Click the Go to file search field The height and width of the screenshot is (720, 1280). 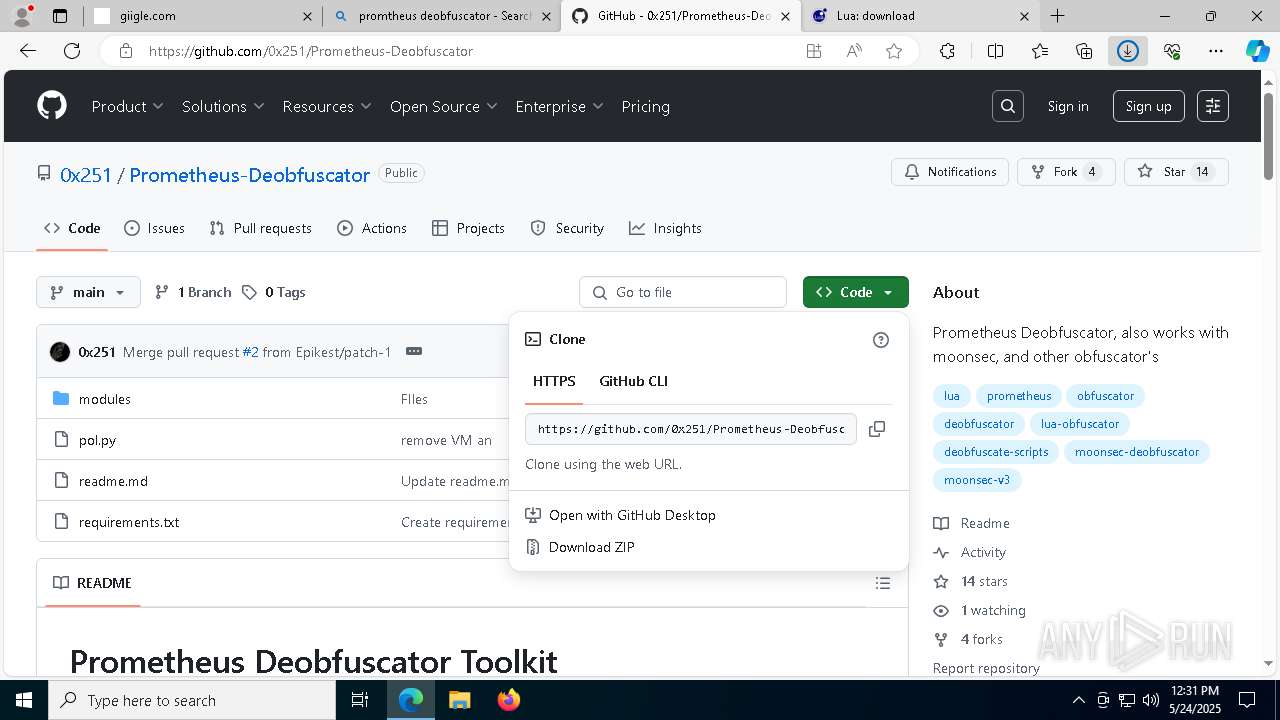683,292
